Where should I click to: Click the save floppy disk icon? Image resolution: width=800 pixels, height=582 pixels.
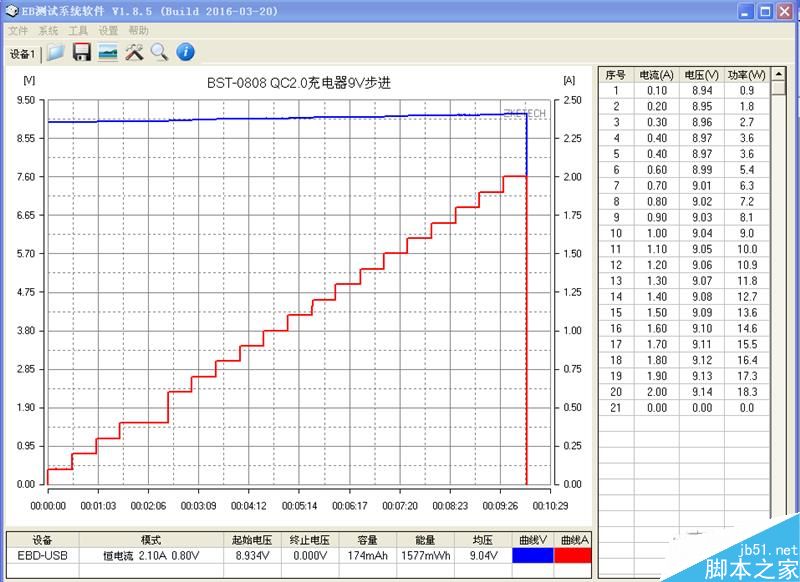pyautogui.click(x=82, y=52)
